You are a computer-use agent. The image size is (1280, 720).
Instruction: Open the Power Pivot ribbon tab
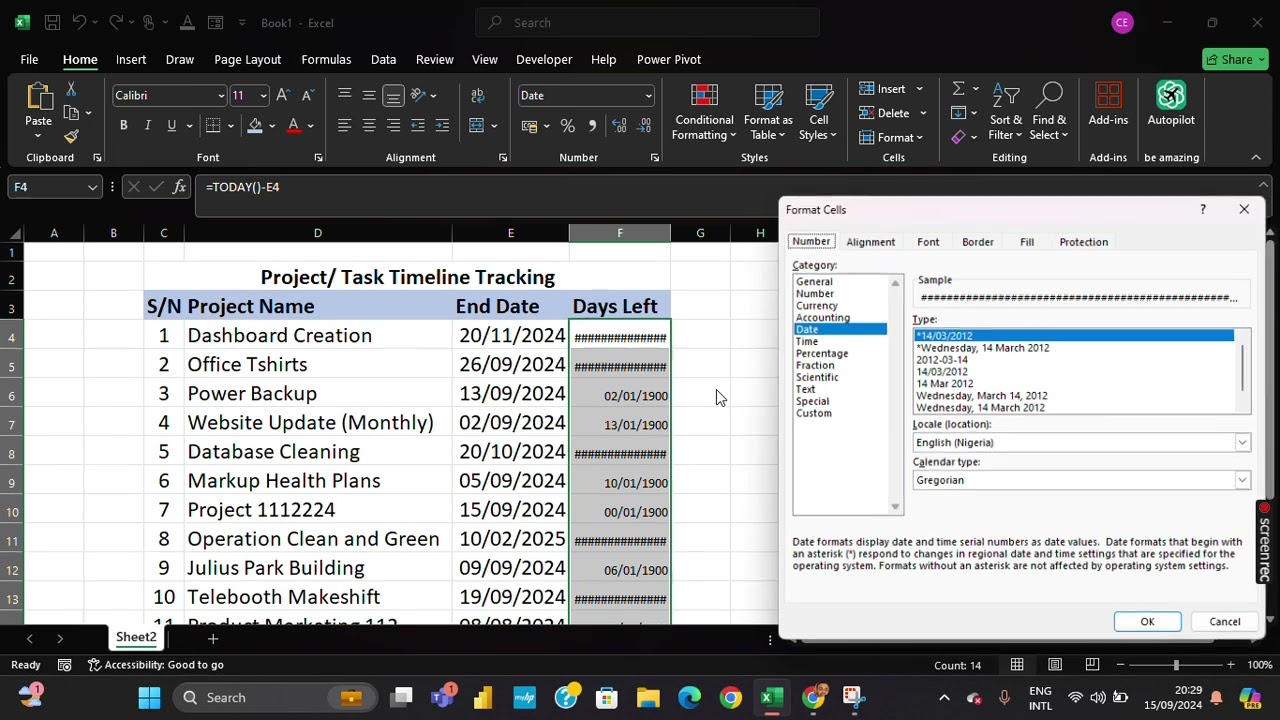(x=669, y=59)
